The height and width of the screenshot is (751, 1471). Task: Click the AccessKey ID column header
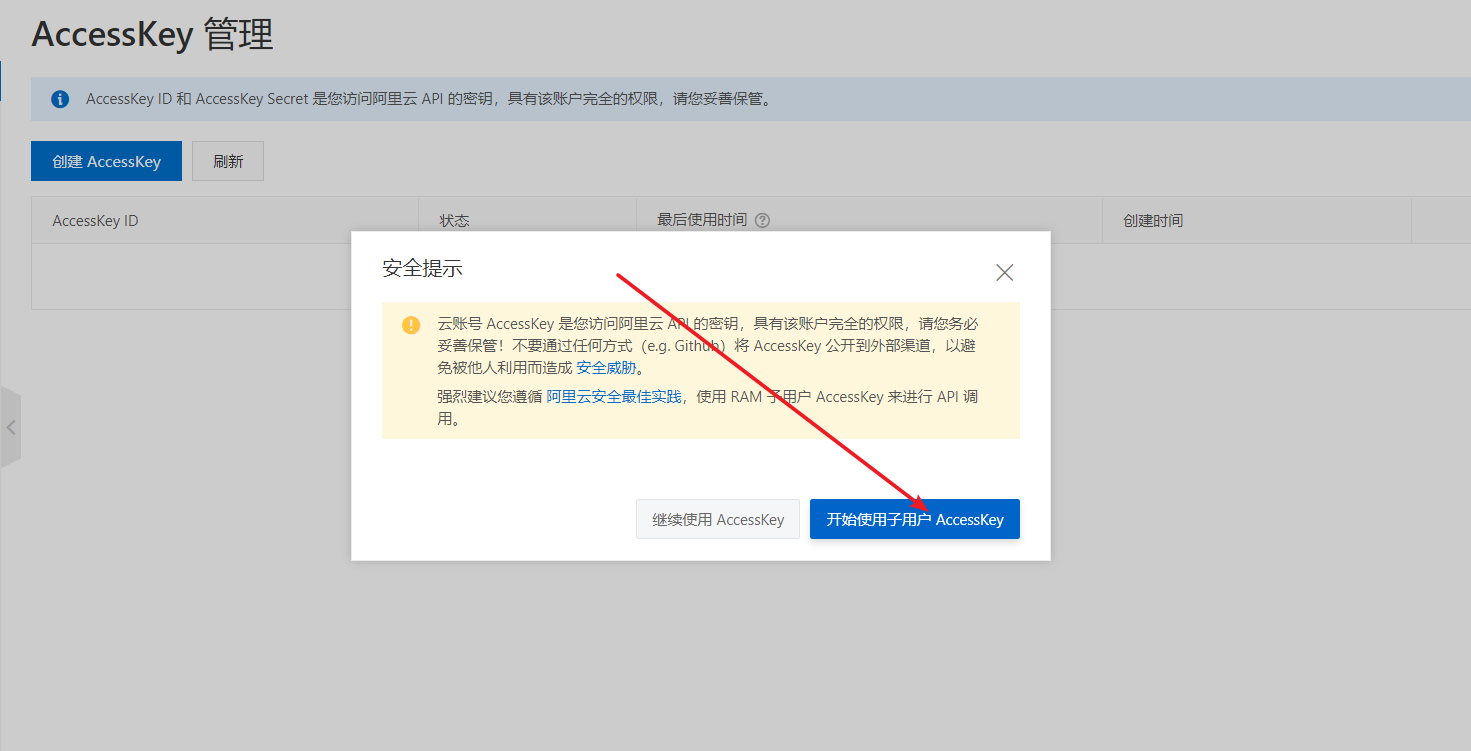coord(94,220)
